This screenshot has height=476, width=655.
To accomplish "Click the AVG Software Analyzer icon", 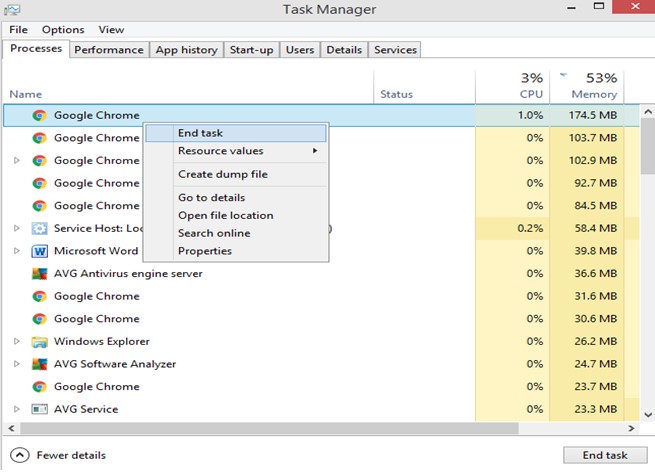I will [39, 364].
